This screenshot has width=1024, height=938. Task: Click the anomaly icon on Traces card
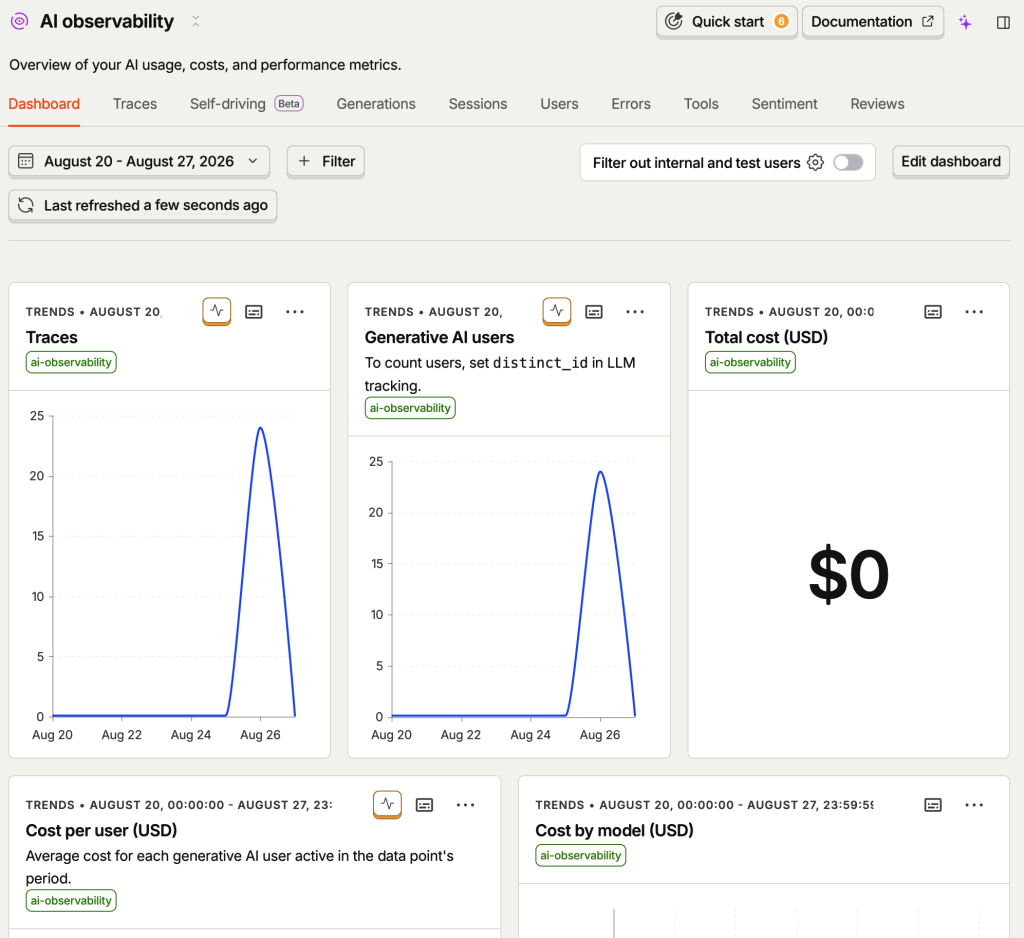coord(217,312)
